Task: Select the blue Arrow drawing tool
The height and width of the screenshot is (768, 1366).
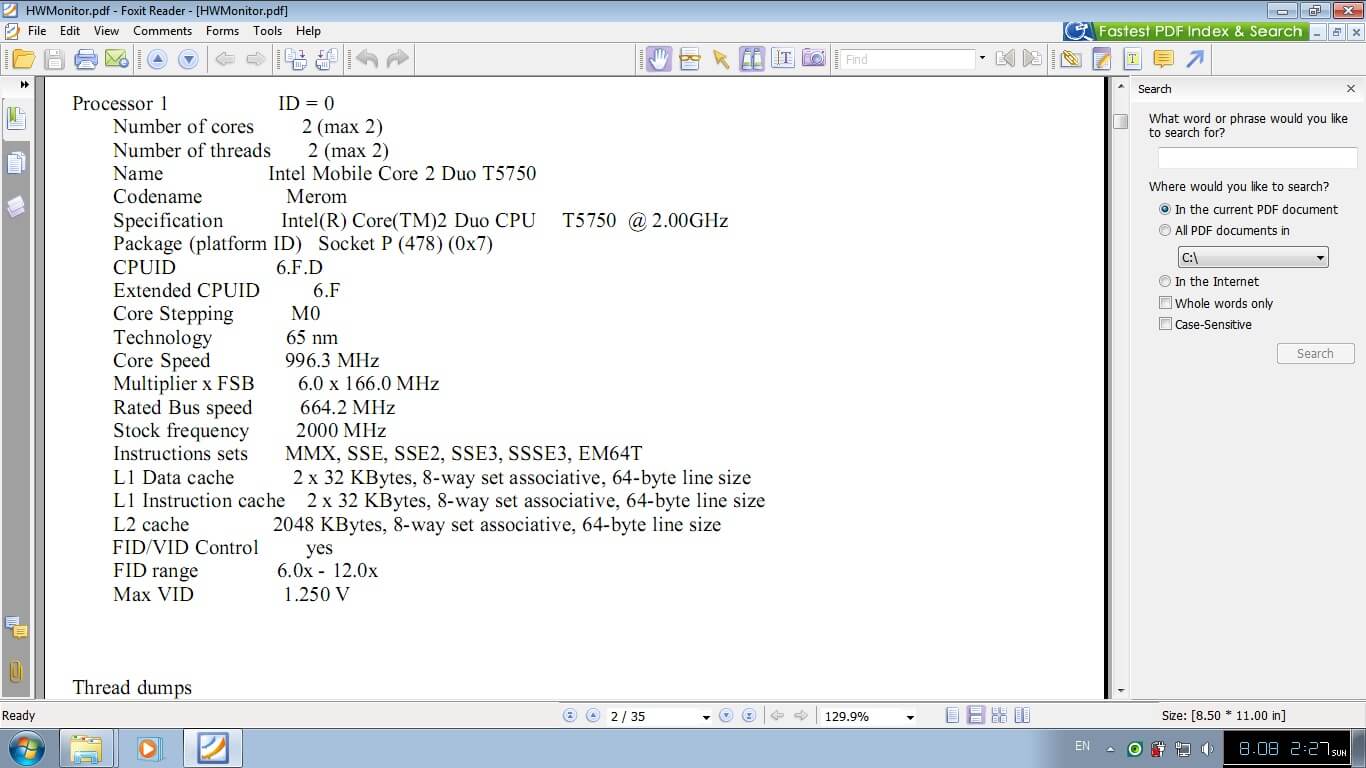Action: coord(1195,59)
